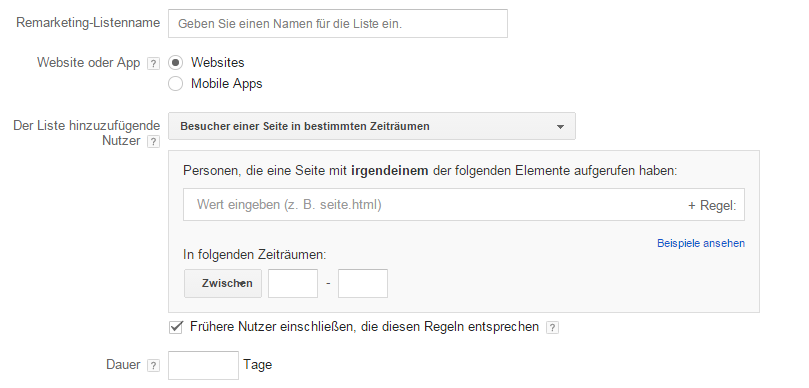Click the Websites label text
Screen dimensions: 809x388
click(218, 62)
